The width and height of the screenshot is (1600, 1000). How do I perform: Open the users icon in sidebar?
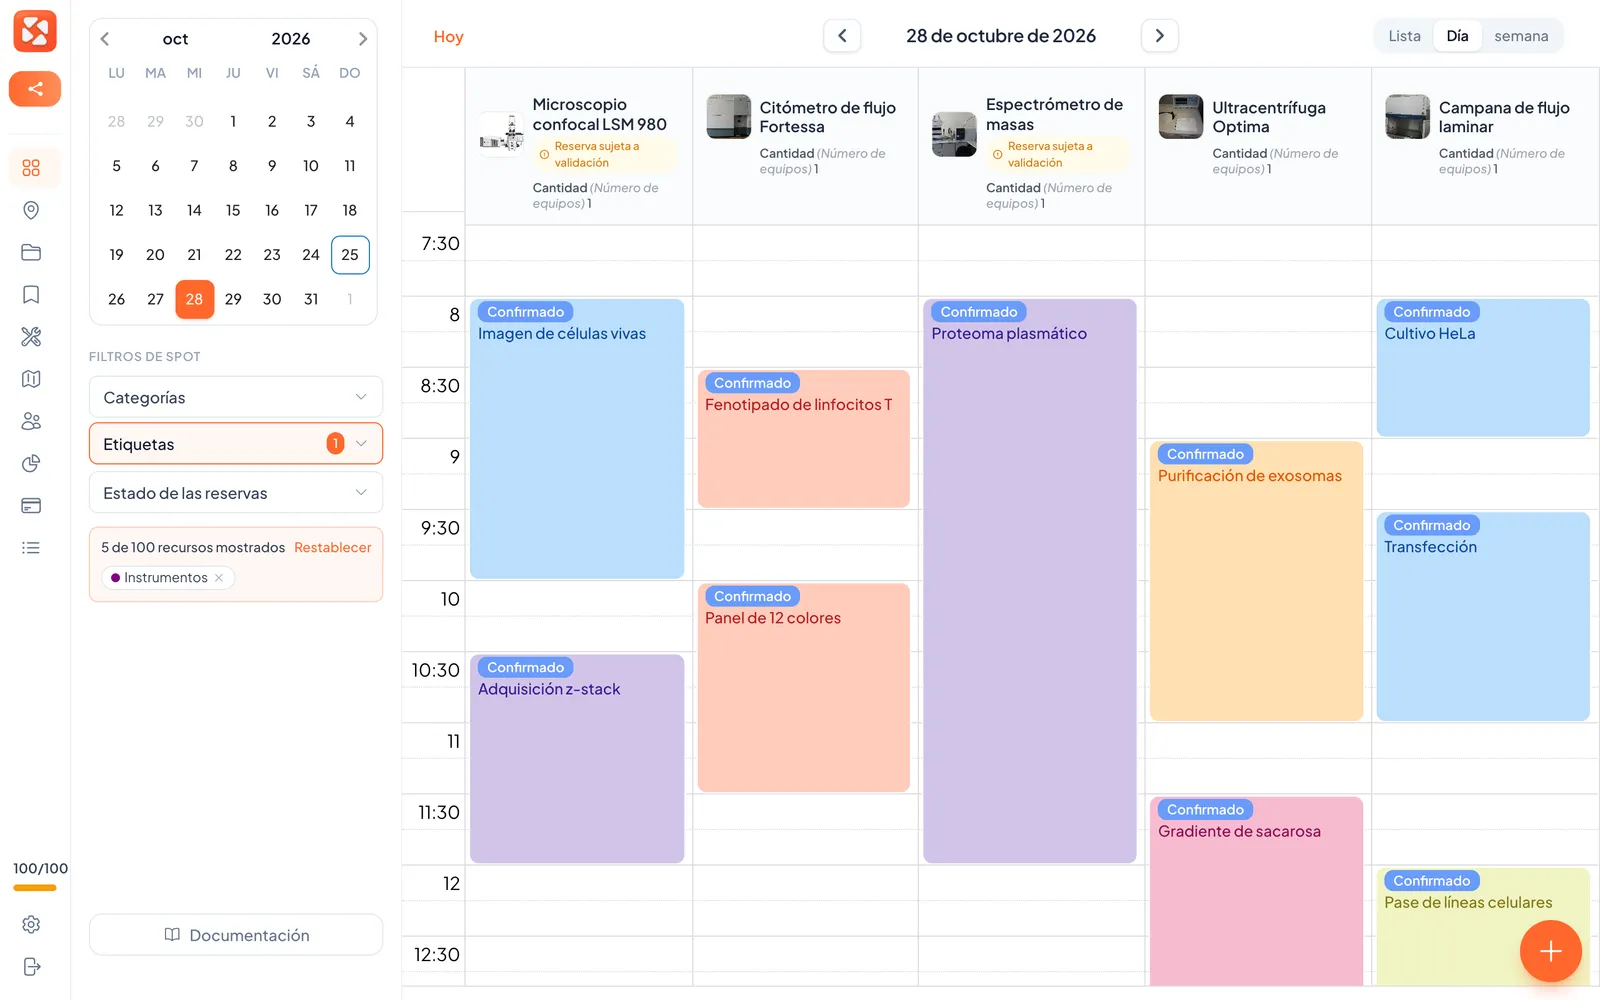pyautogui.click(x=31, y=421)
